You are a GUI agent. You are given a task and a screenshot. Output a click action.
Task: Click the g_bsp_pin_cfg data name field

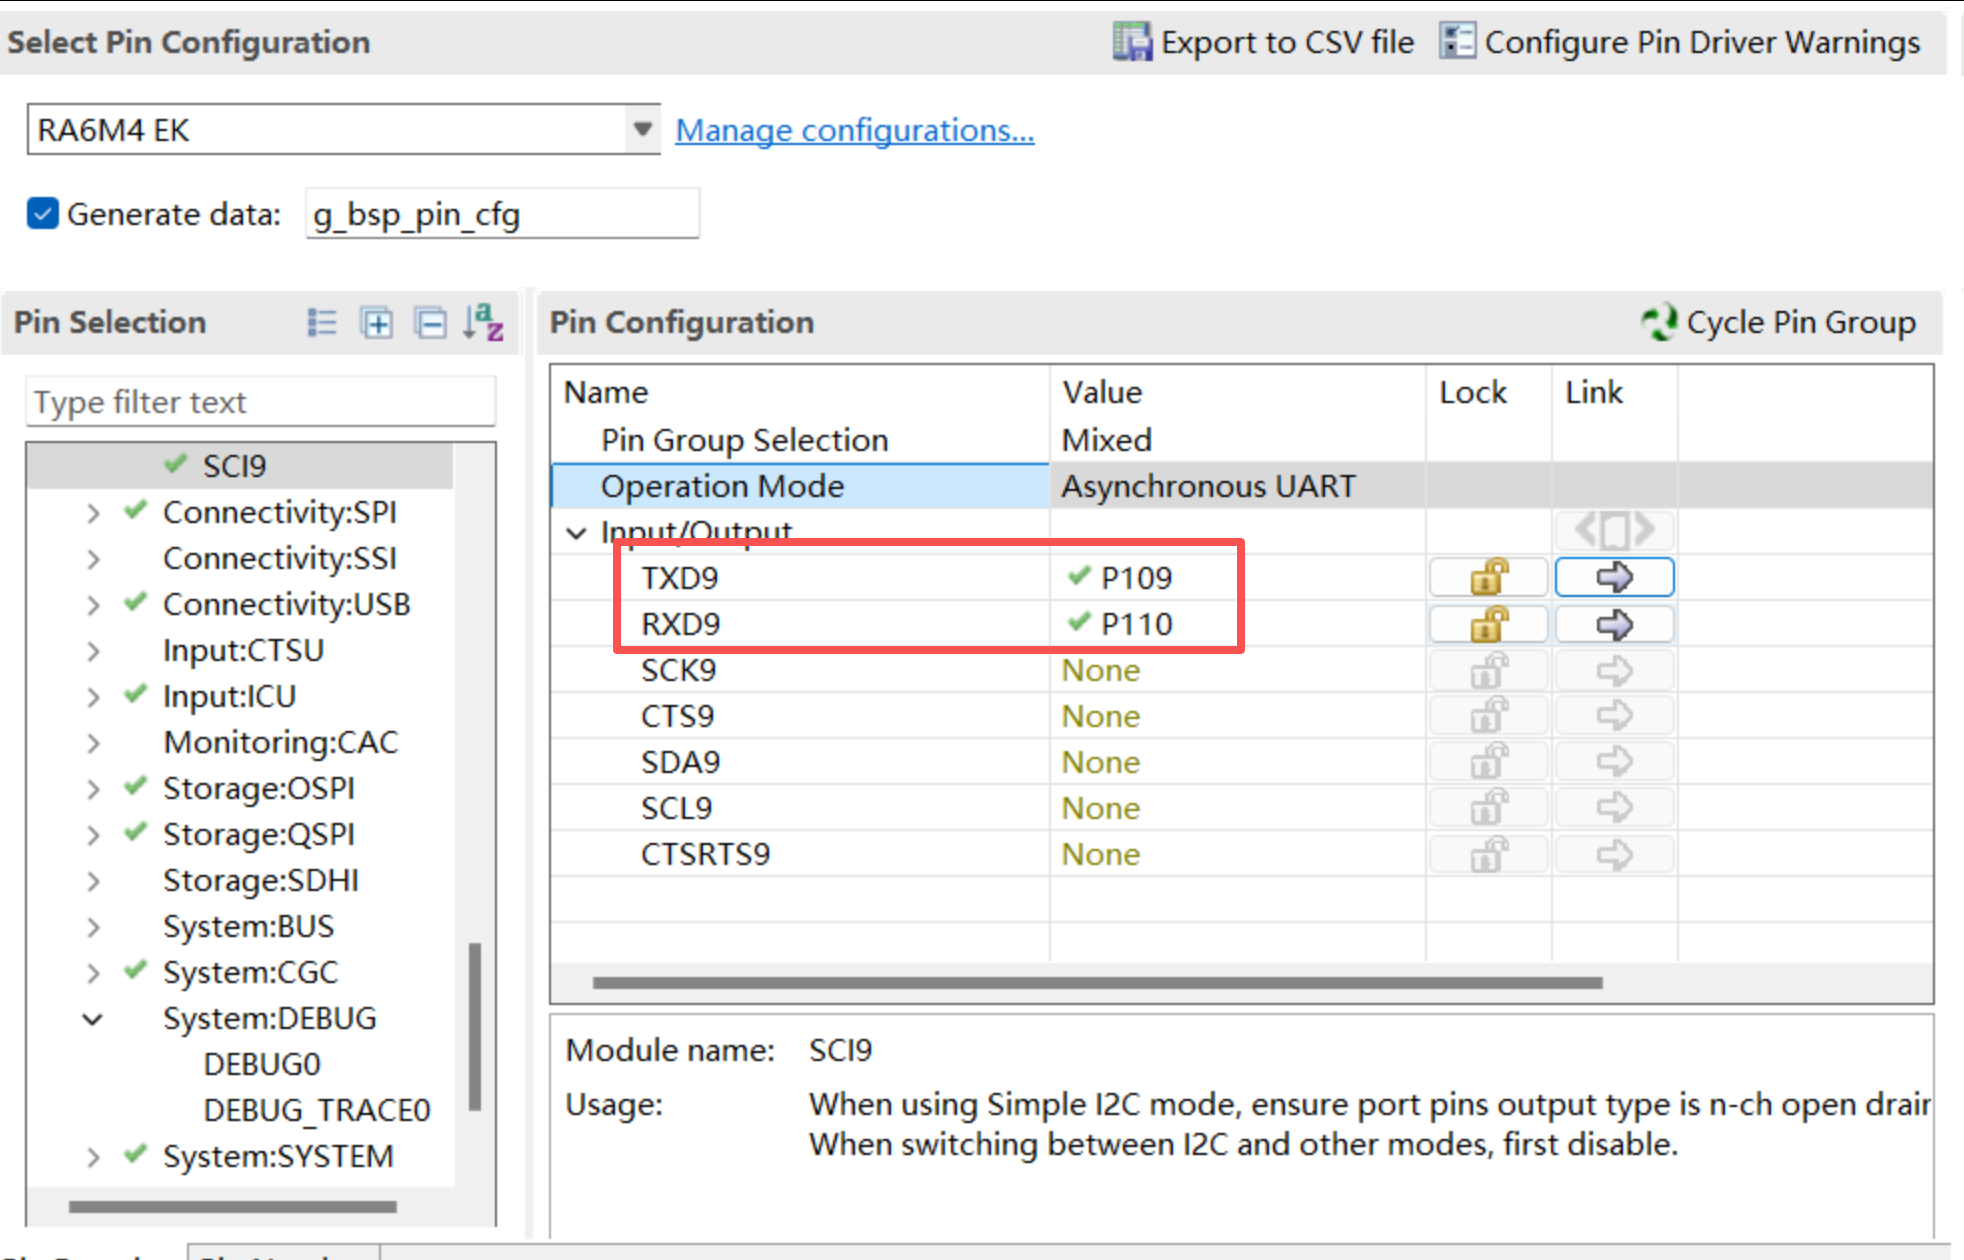(502, 214)
